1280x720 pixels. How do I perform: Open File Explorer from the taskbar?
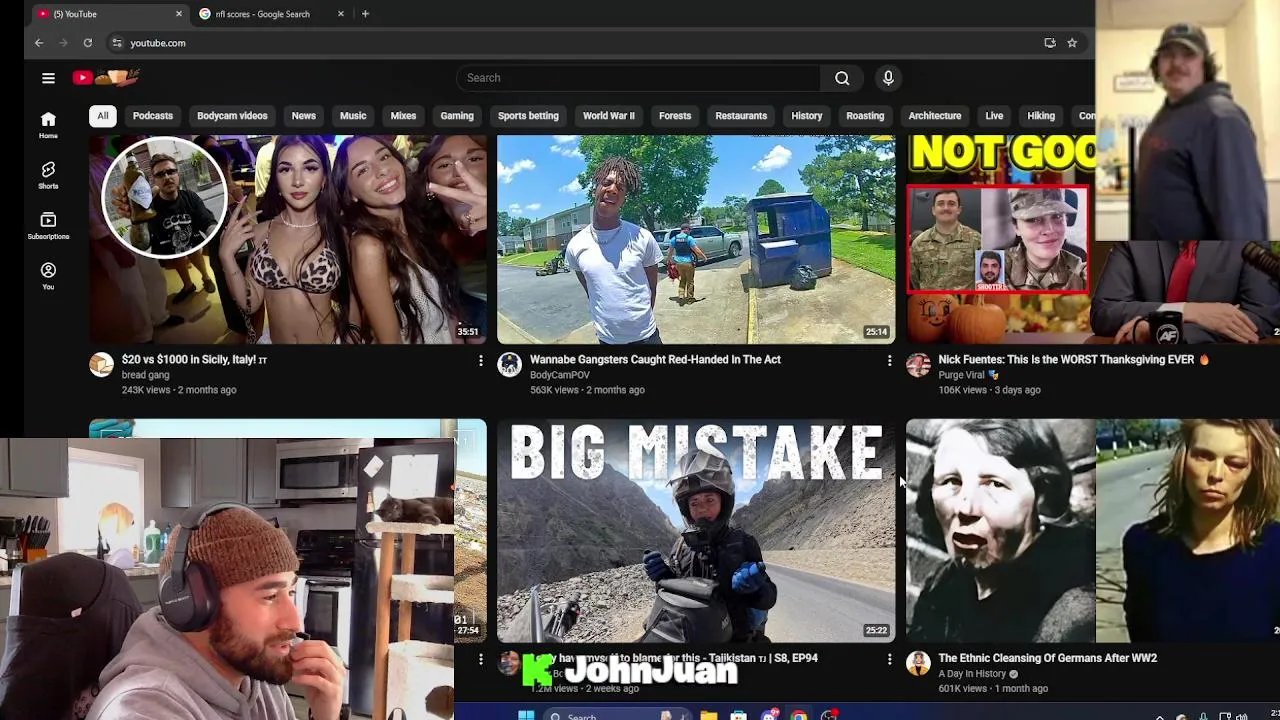[x=708, y=715]
